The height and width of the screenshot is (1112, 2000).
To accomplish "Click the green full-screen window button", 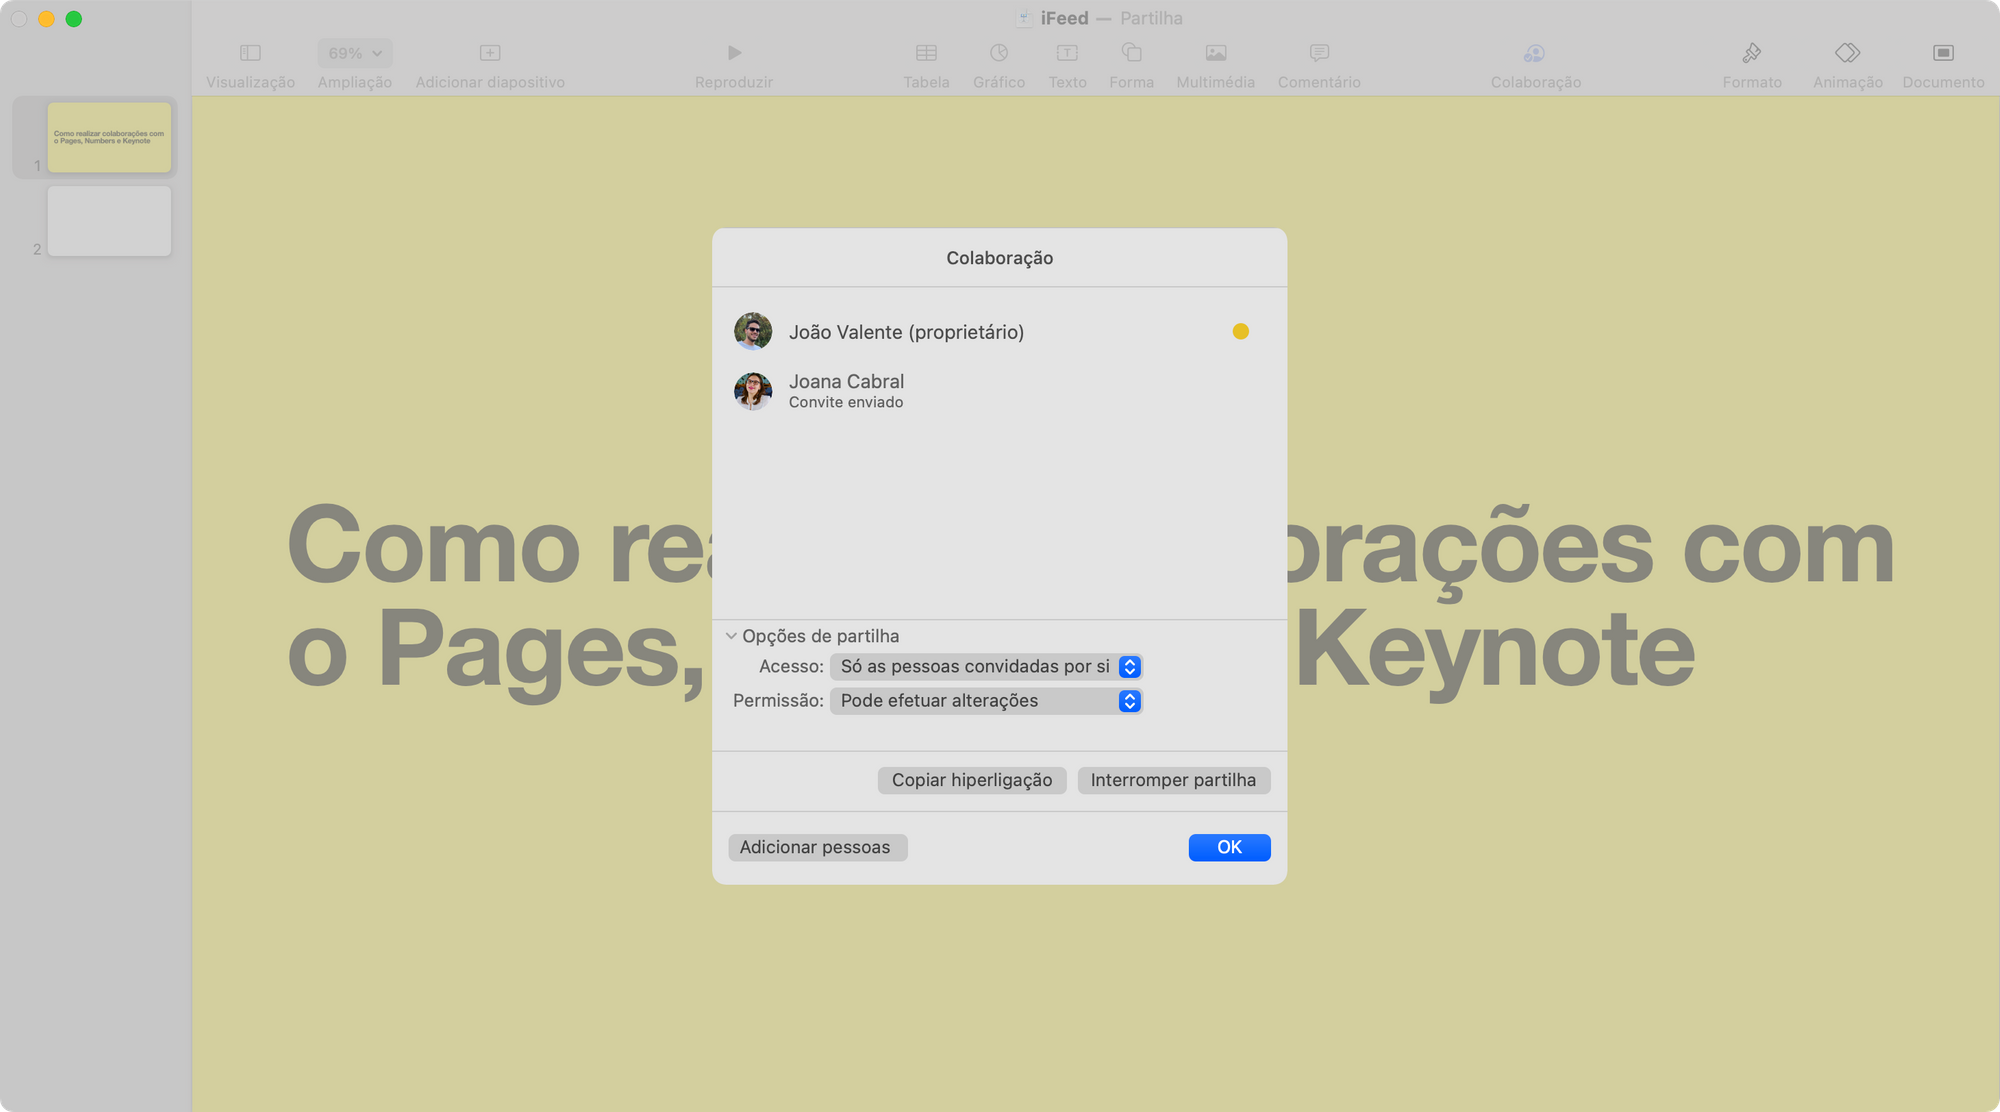I will 74,19.
